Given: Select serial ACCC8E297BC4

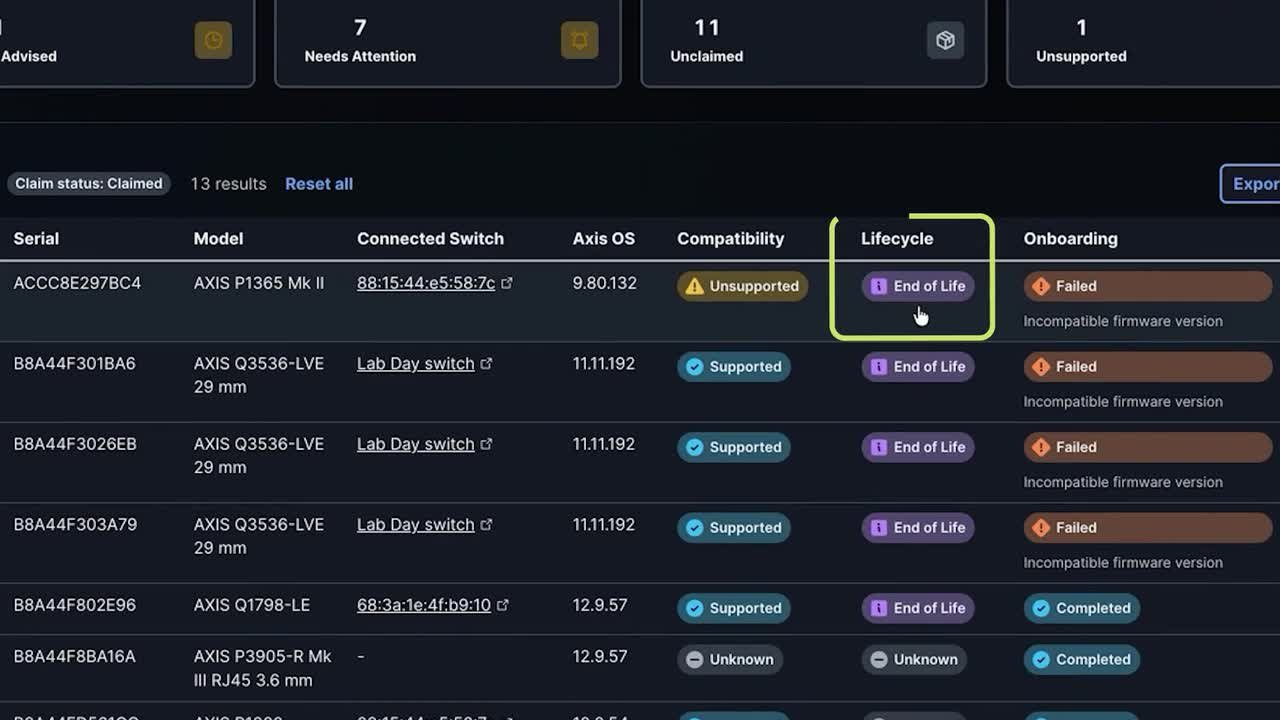Looking at the screenshot, I should 77,283.
